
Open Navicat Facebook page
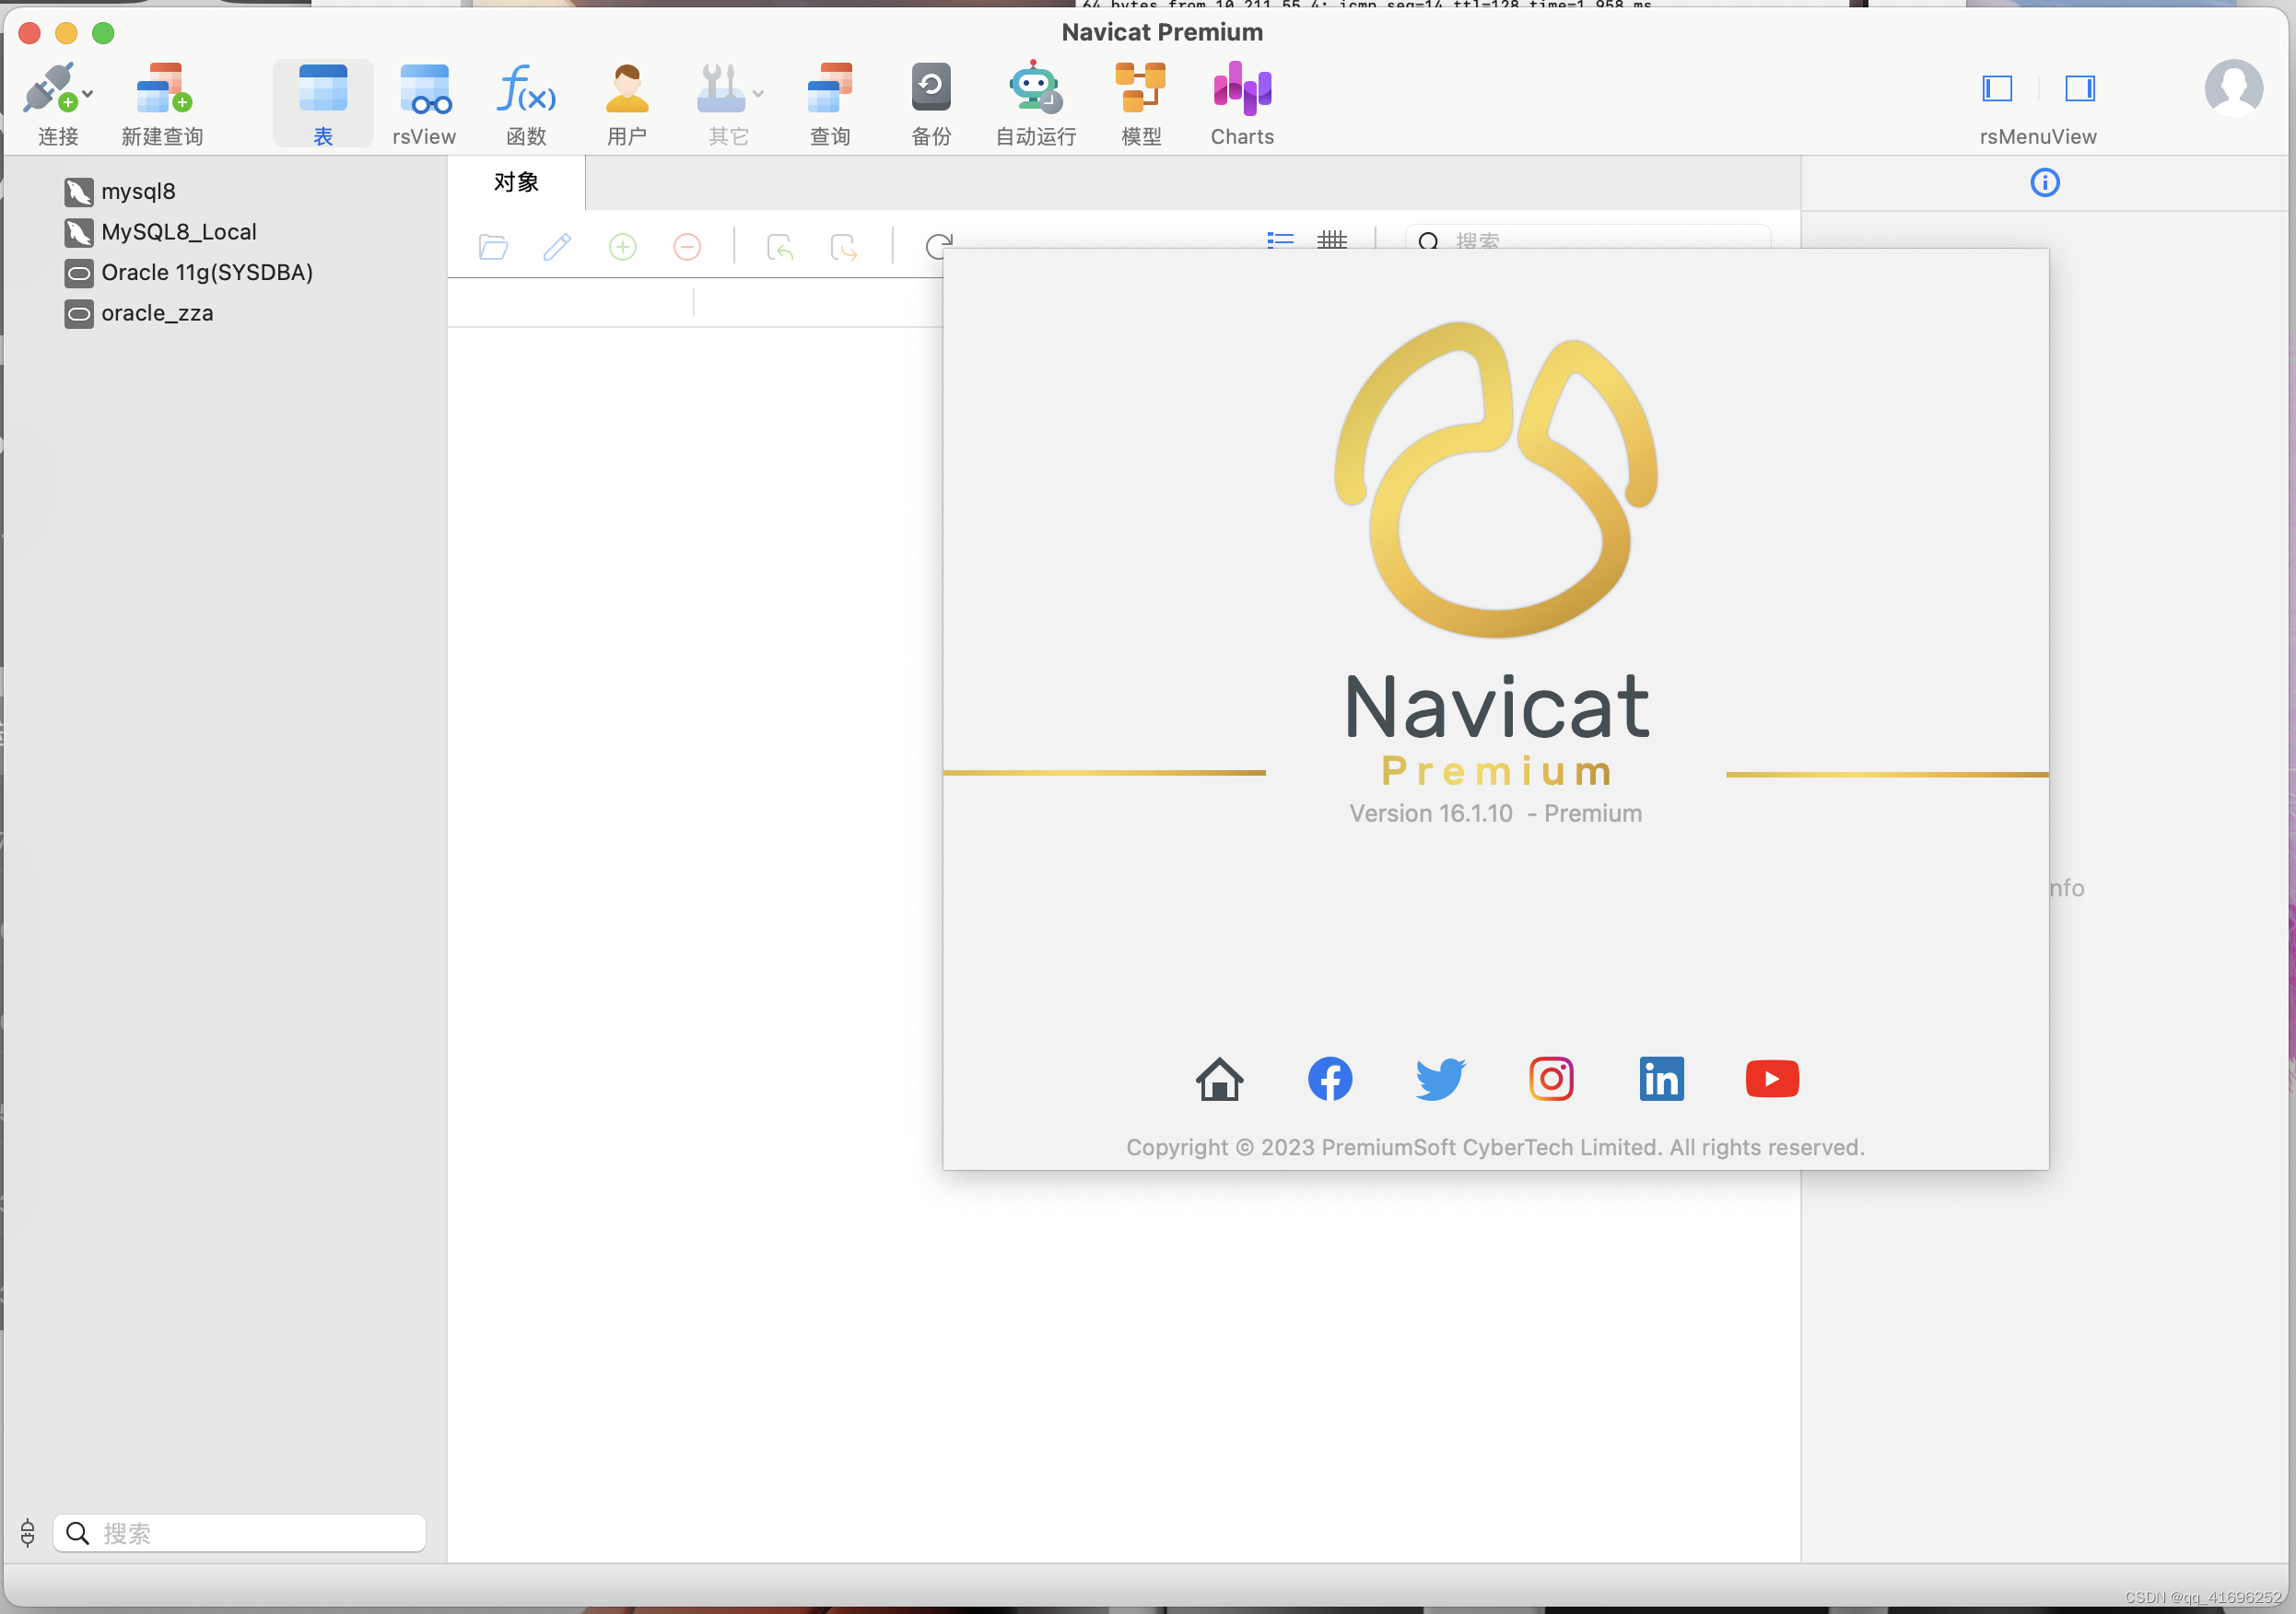point(1330,1078)
